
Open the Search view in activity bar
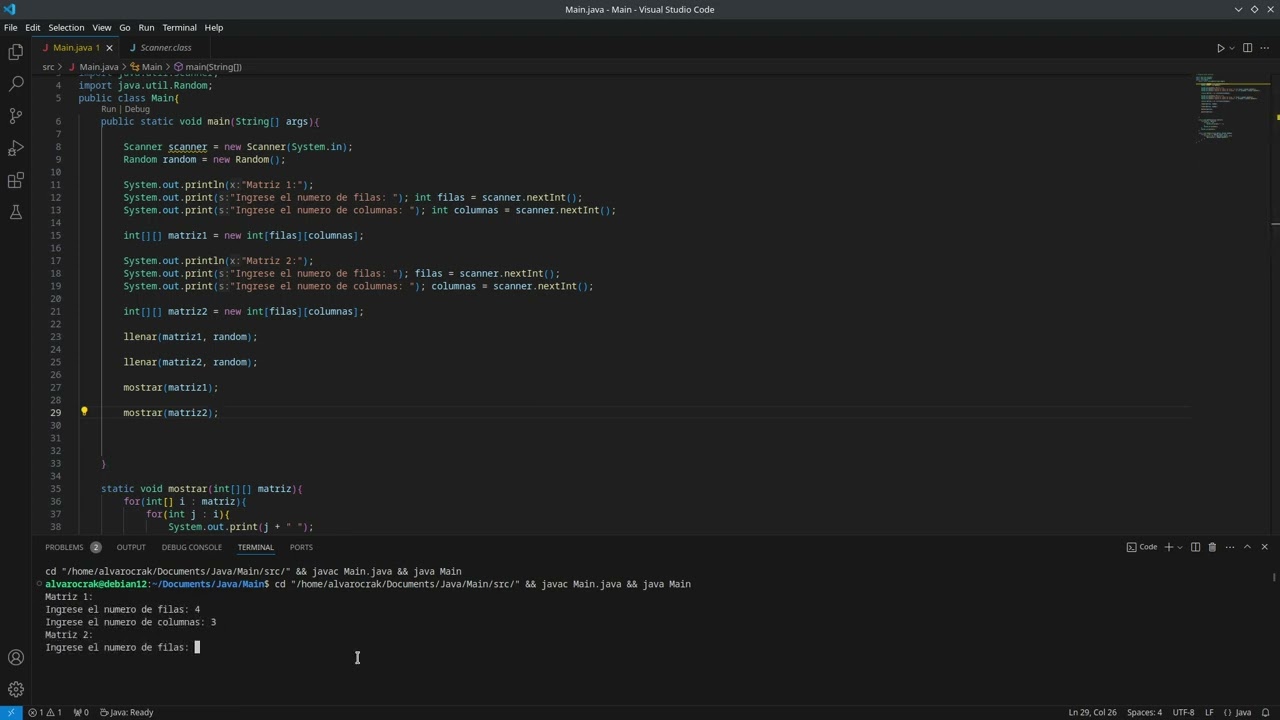click(x=16, y=84)
